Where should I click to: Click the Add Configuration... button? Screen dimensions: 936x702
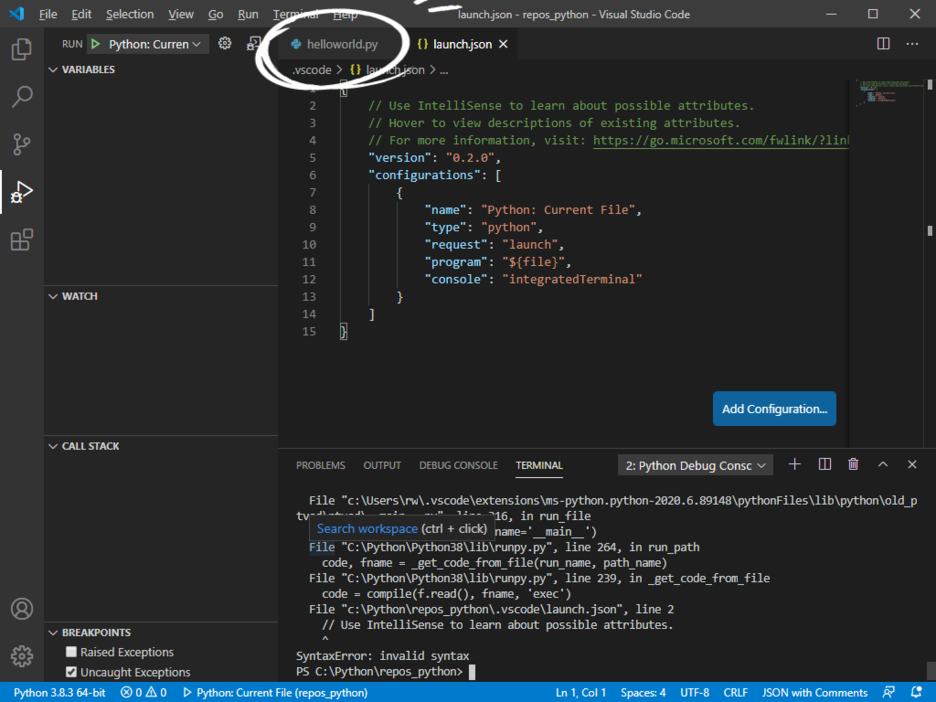pos(774,409)
